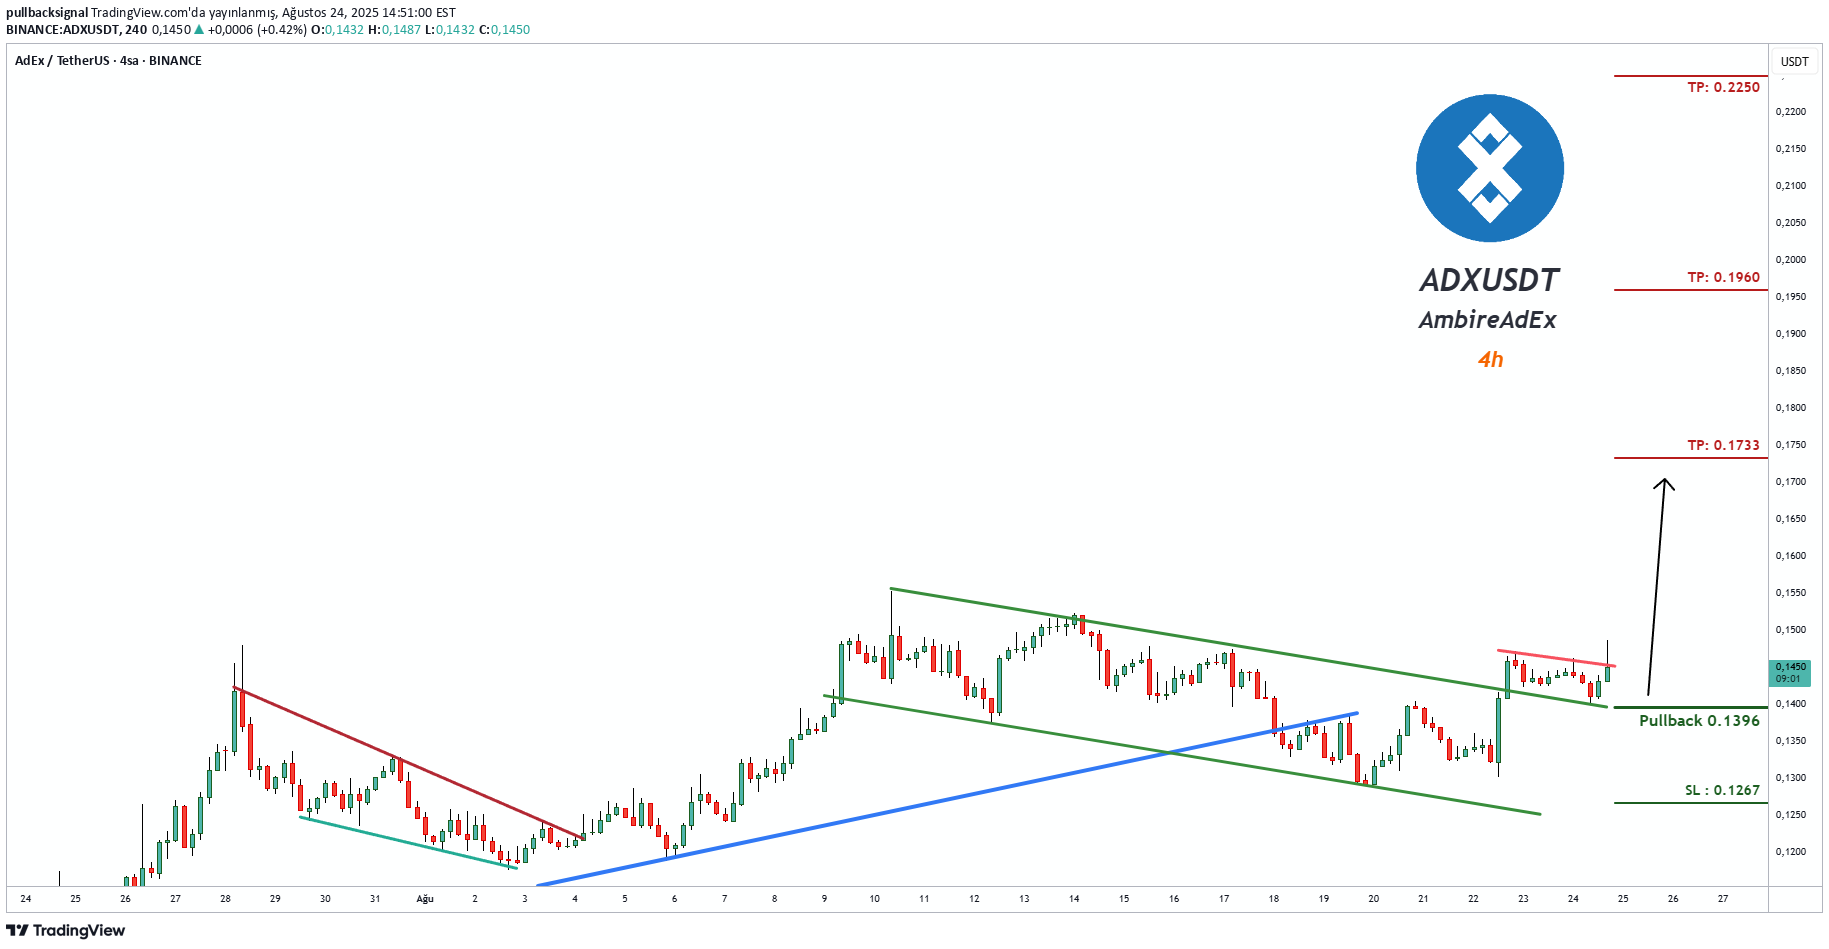Click the date 10 on the time axis
The image size is (1829, 949).
click(874, 899)
